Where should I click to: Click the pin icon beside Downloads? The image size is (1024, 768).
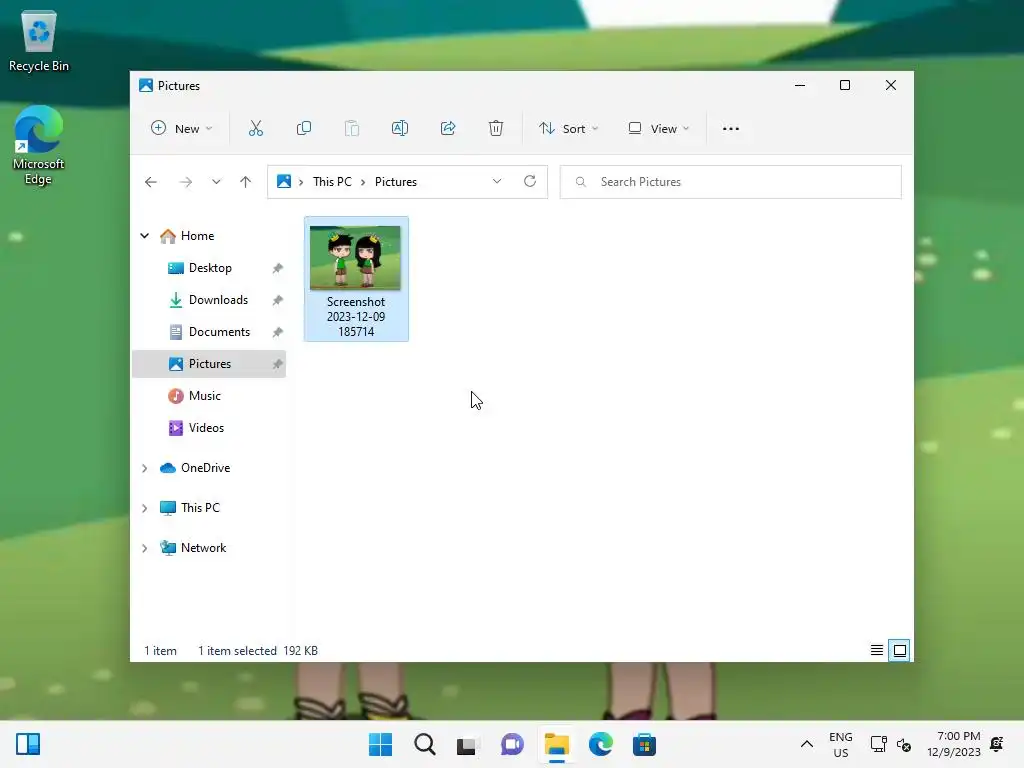[278, 300]
